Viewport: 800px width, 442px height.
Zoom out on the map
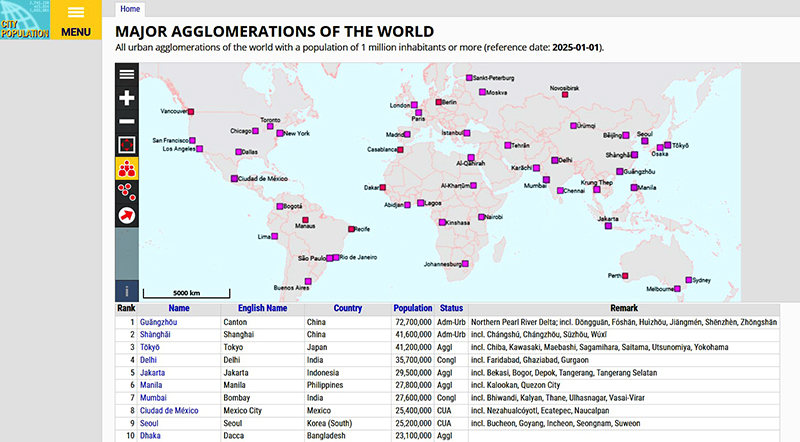coord(127,121)
